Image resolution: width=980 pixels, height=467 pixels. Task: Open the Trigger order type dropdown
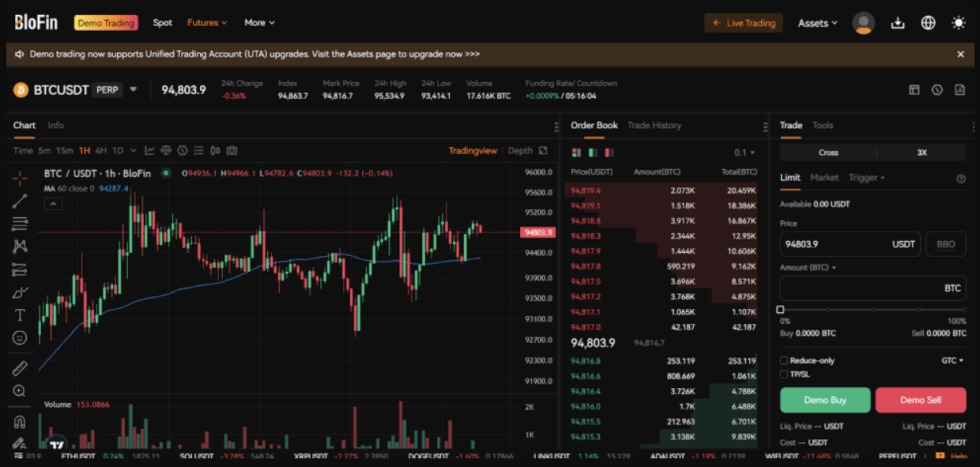[x=866, y=178]
